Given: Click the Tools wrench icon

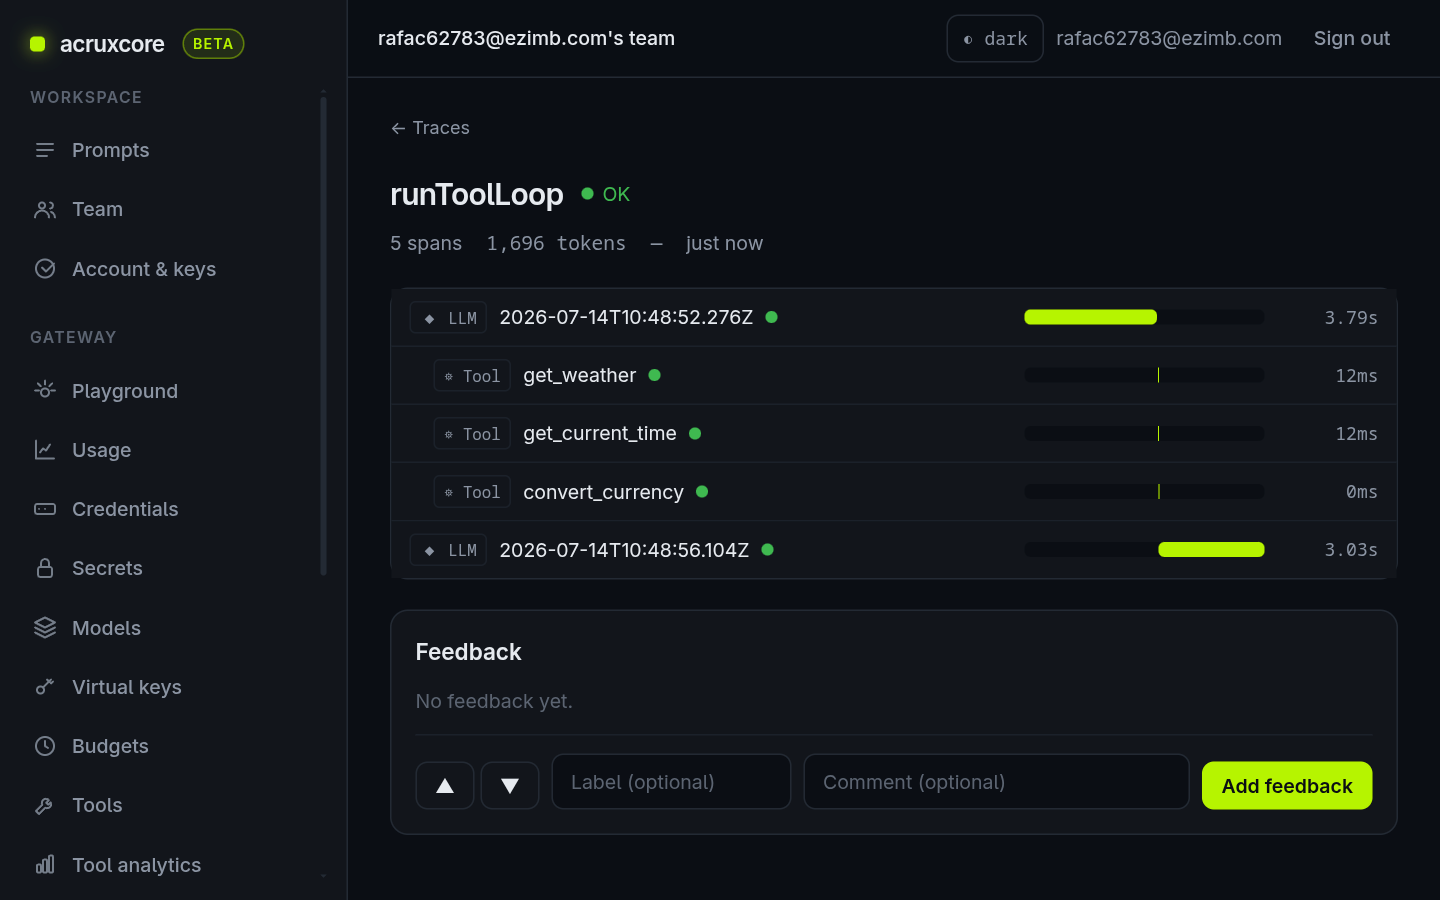Looking at the screenshot, I should pyautogui.click(x=45, y=805).
